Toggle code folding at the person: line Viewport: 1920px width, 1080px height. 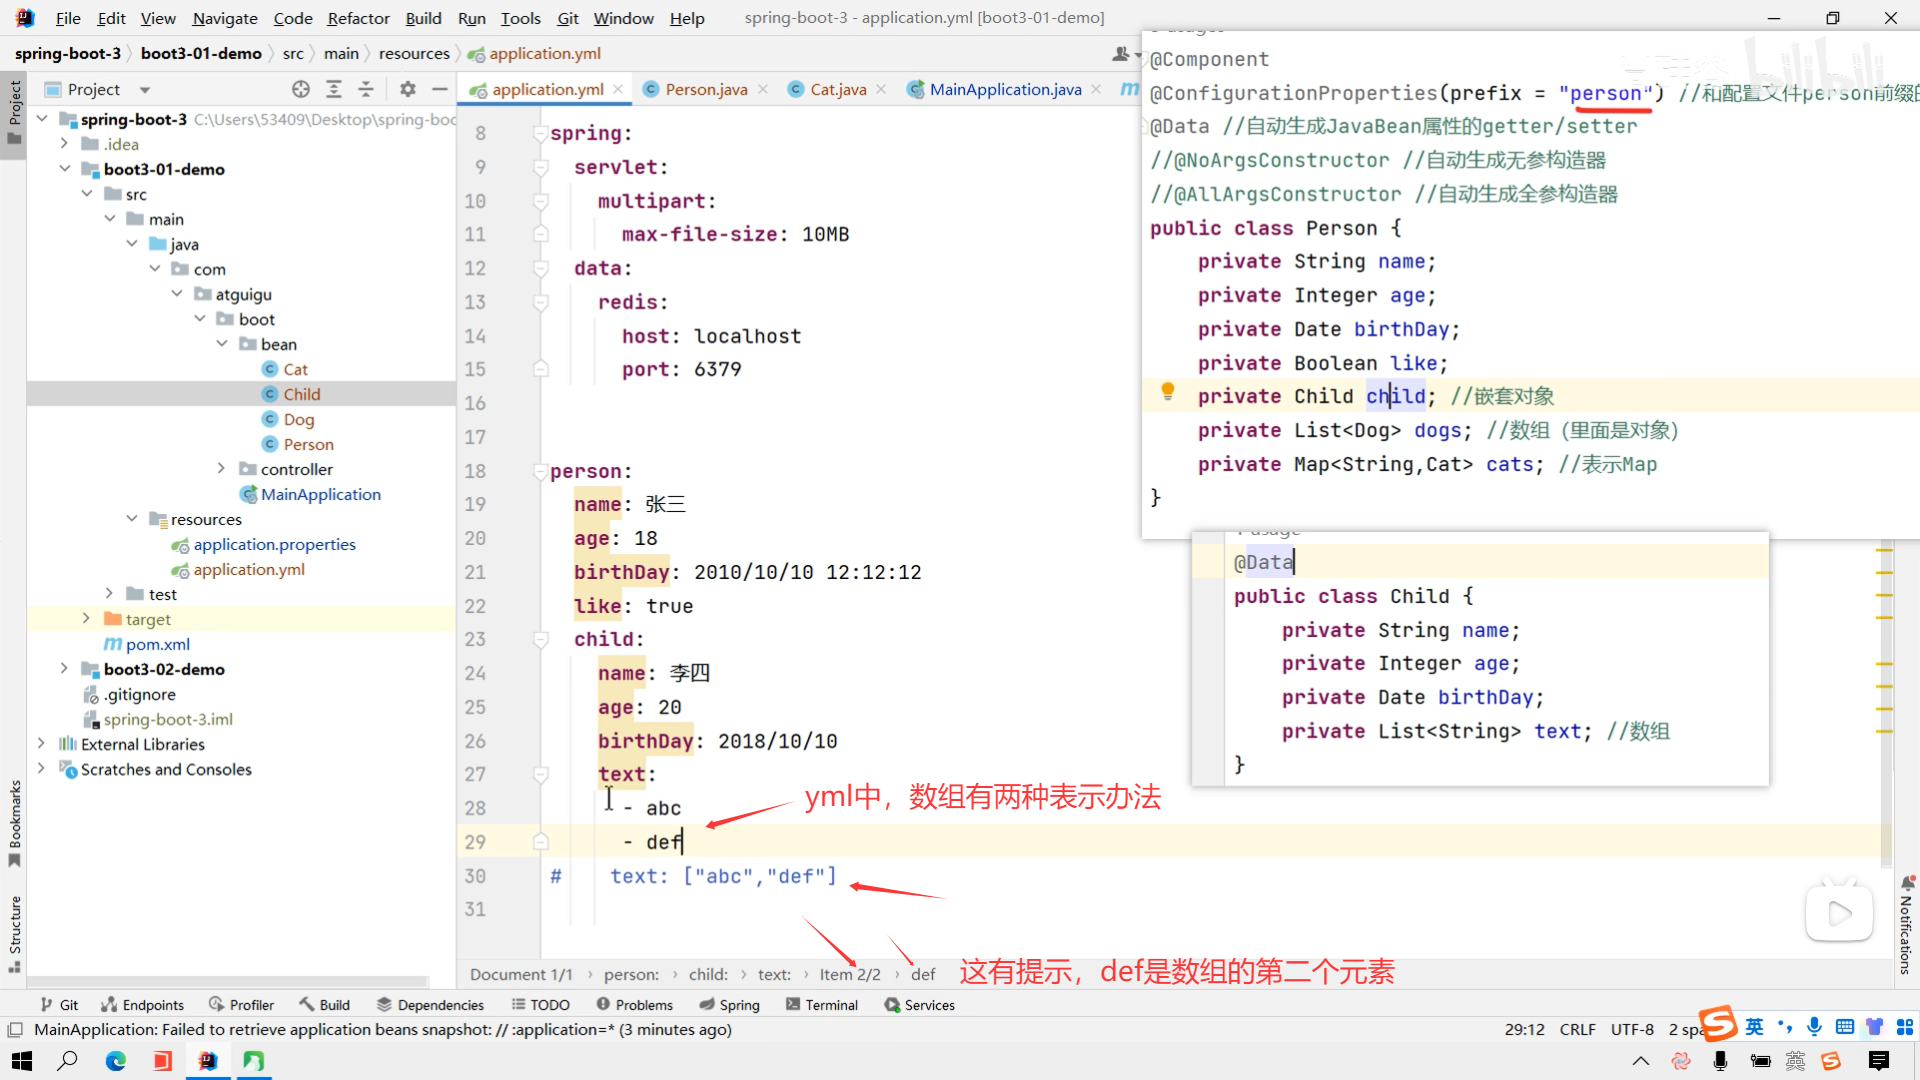point(541,471)
